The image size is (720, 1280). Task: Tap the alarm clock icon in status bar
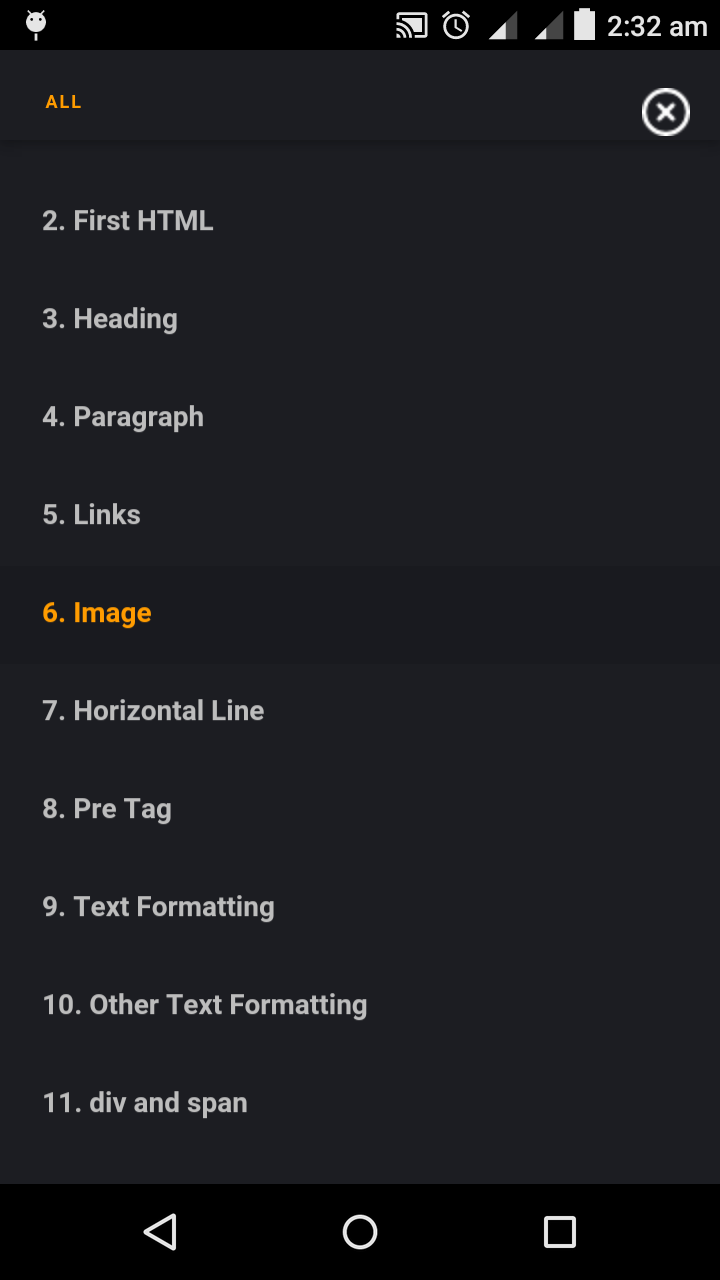click(455, 25)
